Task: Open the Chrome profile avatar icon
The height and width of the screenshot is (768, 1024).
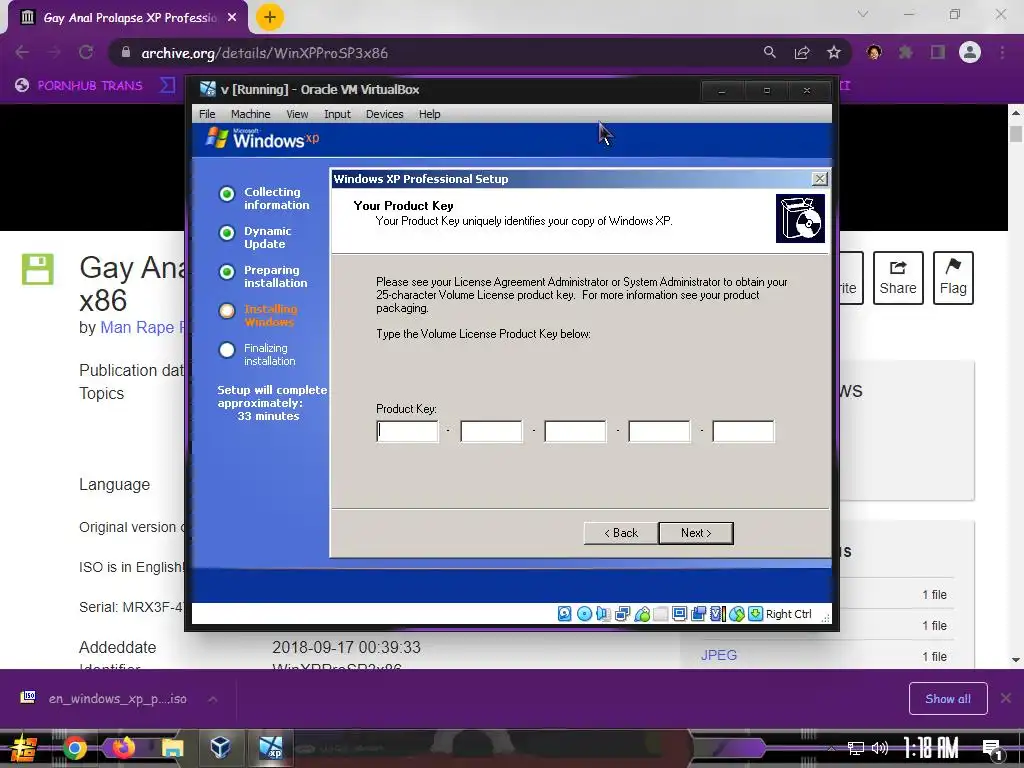Action: click(970, 52)
